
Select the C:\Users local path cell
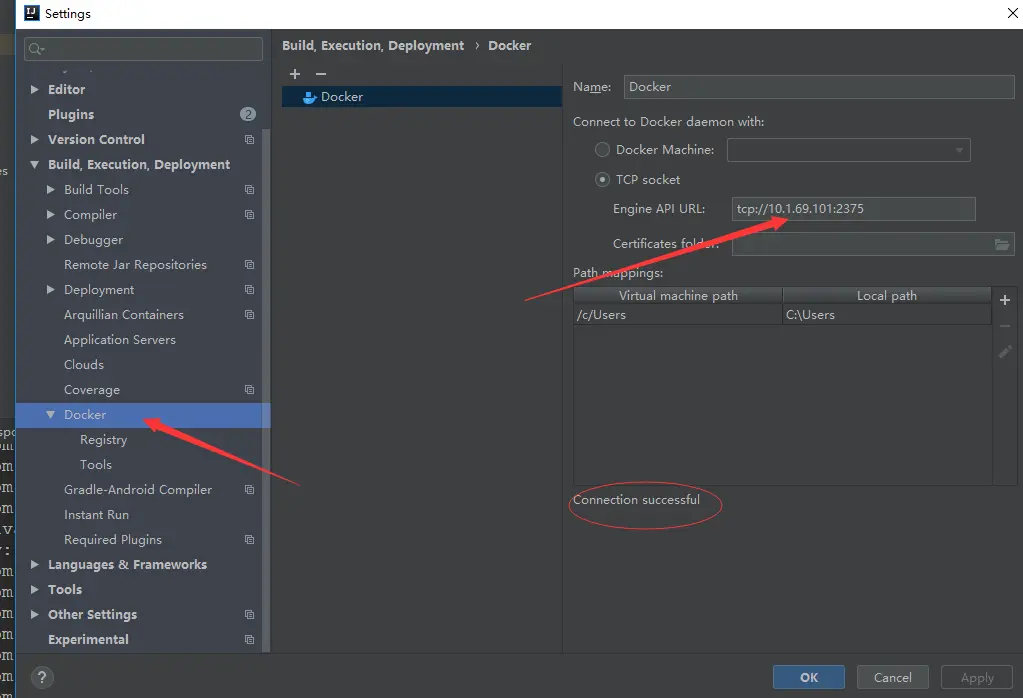pyautogui.click(x=887, y=315)
